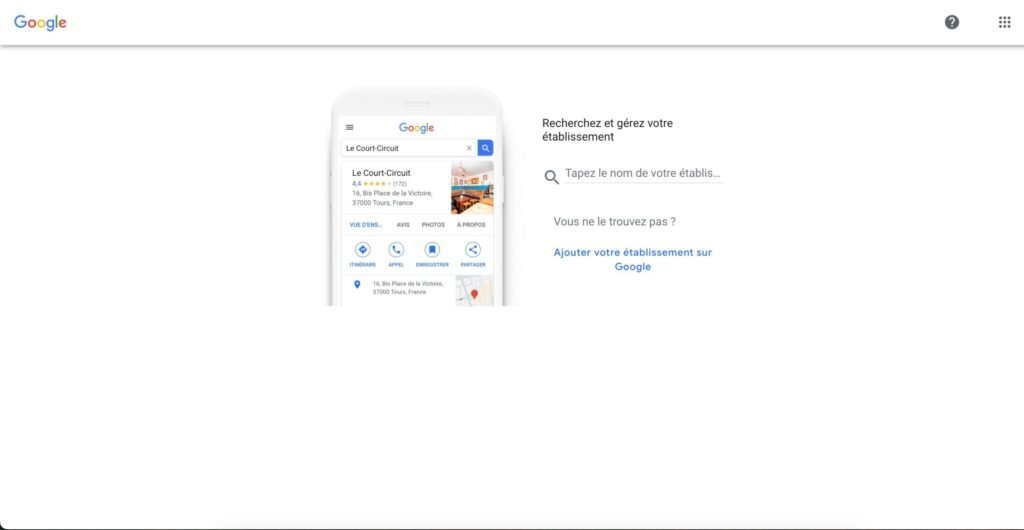Click the Appel phone icon
1024x530 pixels.
pyautogui.click(x=396, y=250)
